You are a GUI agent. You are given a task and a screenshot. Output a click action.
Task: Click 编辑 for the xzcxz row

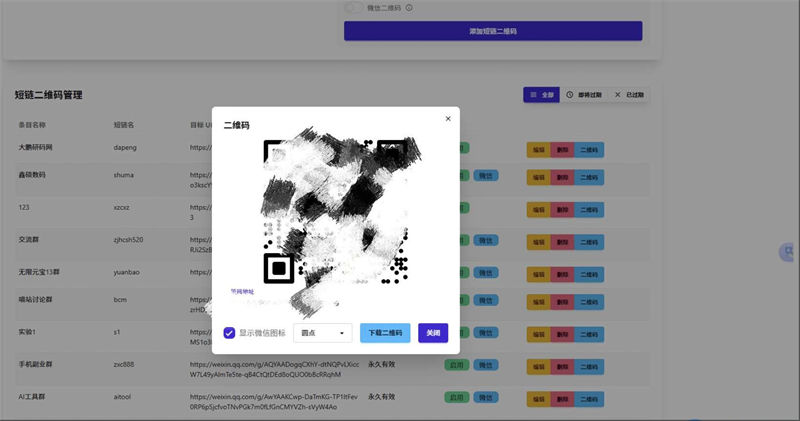click(x=539, y=210)
